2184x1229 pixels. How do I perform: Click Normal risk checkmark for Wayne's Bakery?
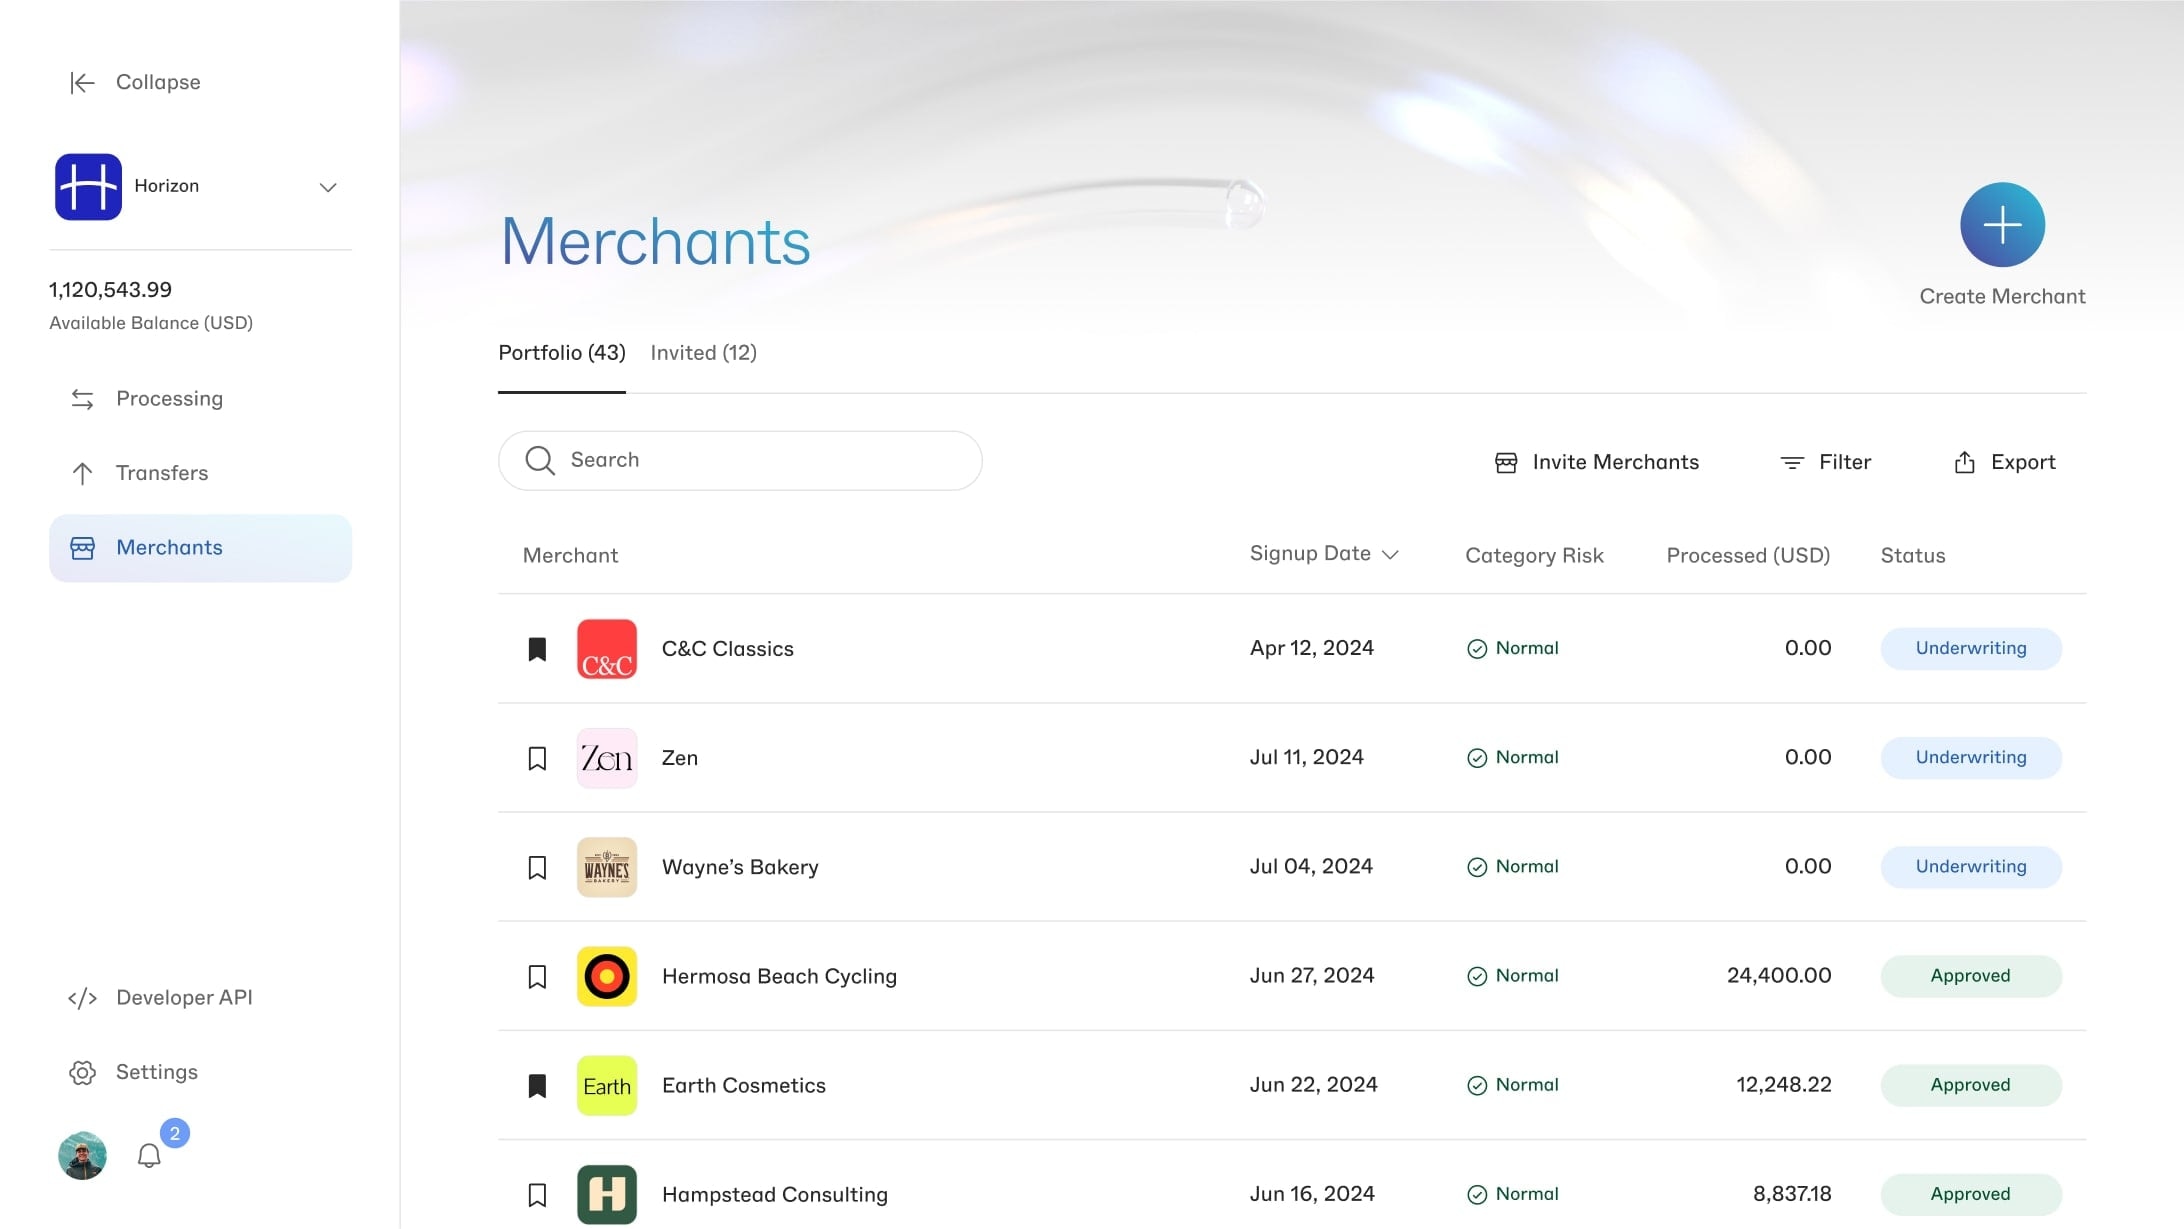[x=1477, y=867]
